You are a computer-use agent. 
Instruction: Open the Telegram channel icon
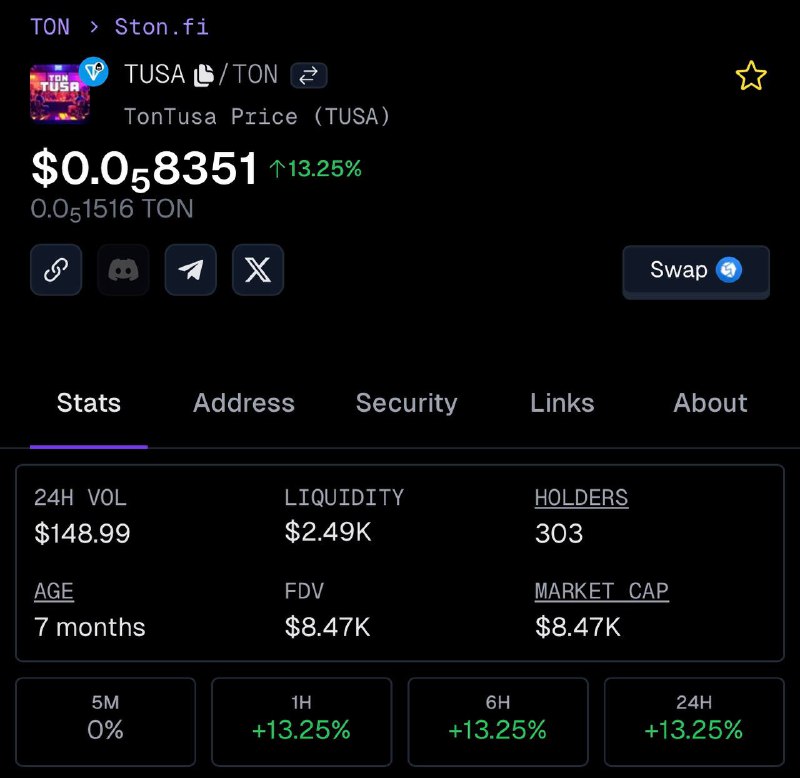[x=191, y=269]
